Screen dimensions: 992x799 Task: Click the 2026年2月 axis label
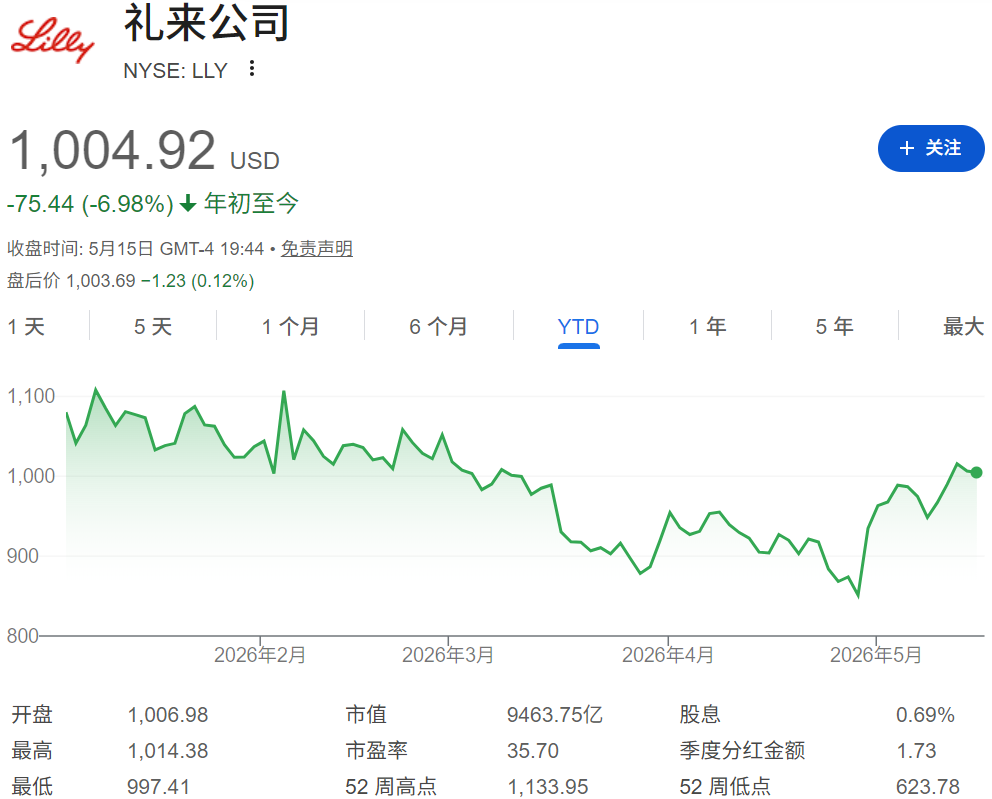[260, 655]
